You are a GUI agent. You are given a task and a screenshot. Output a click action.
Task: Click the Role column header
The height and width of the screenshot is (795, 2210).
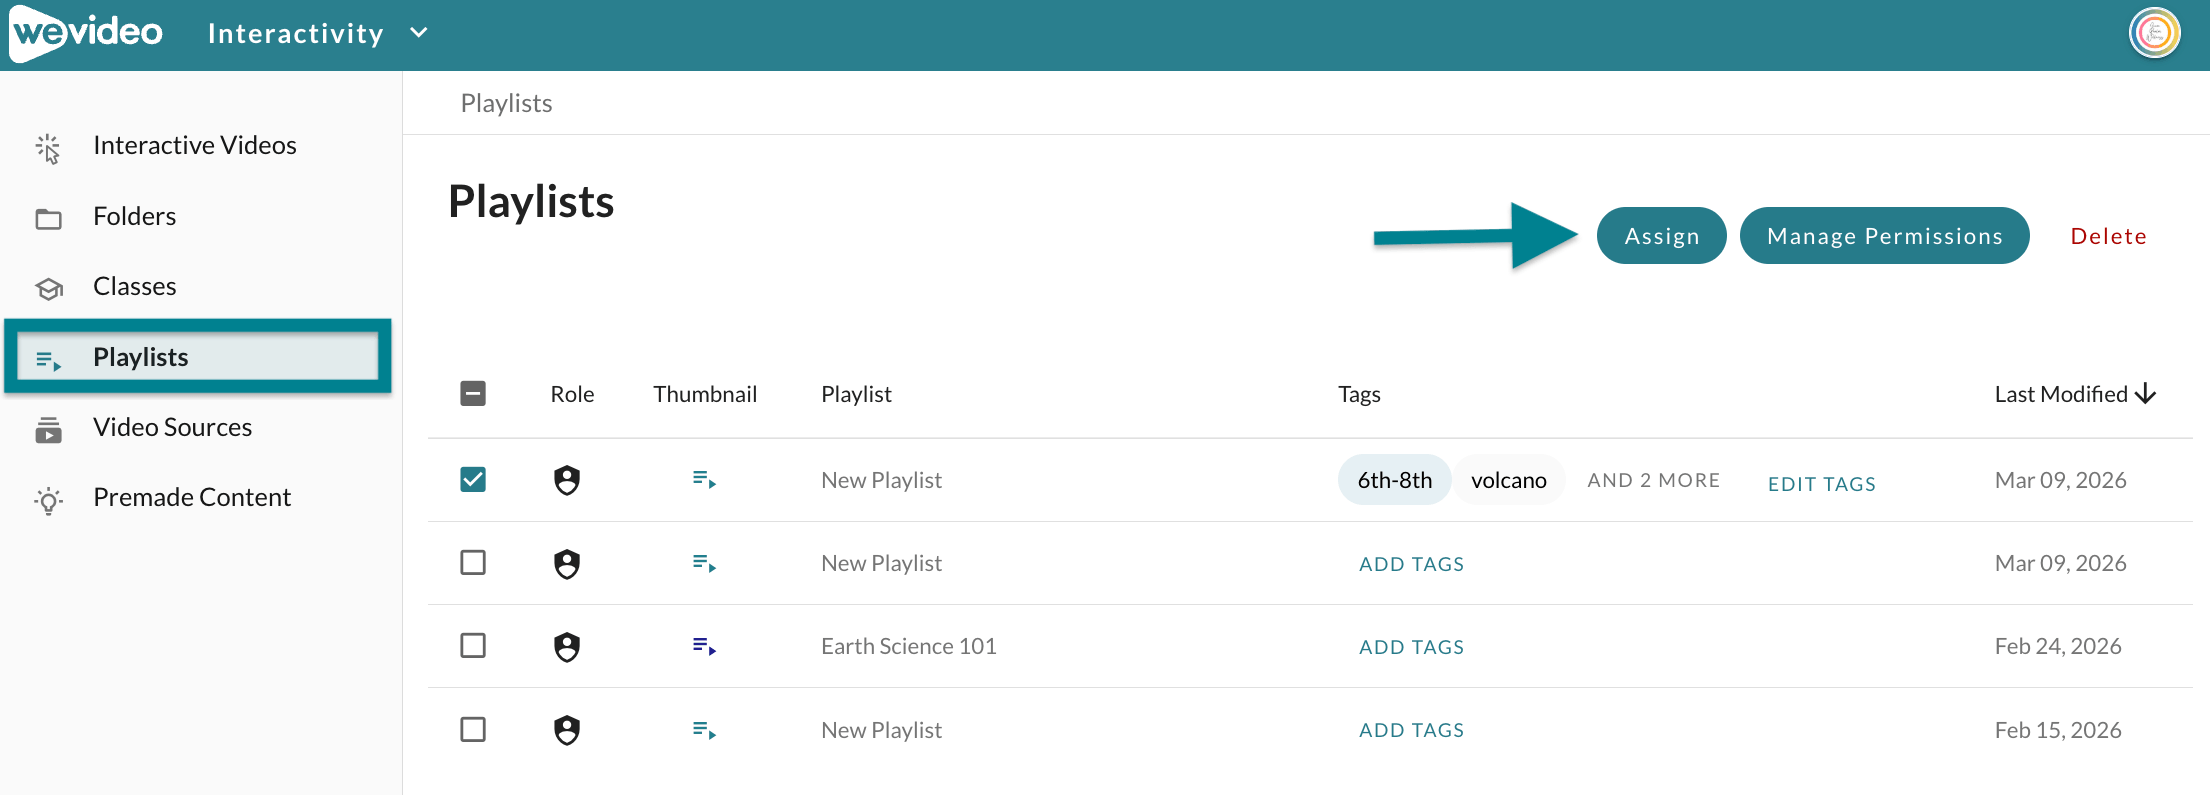[572, 394]
